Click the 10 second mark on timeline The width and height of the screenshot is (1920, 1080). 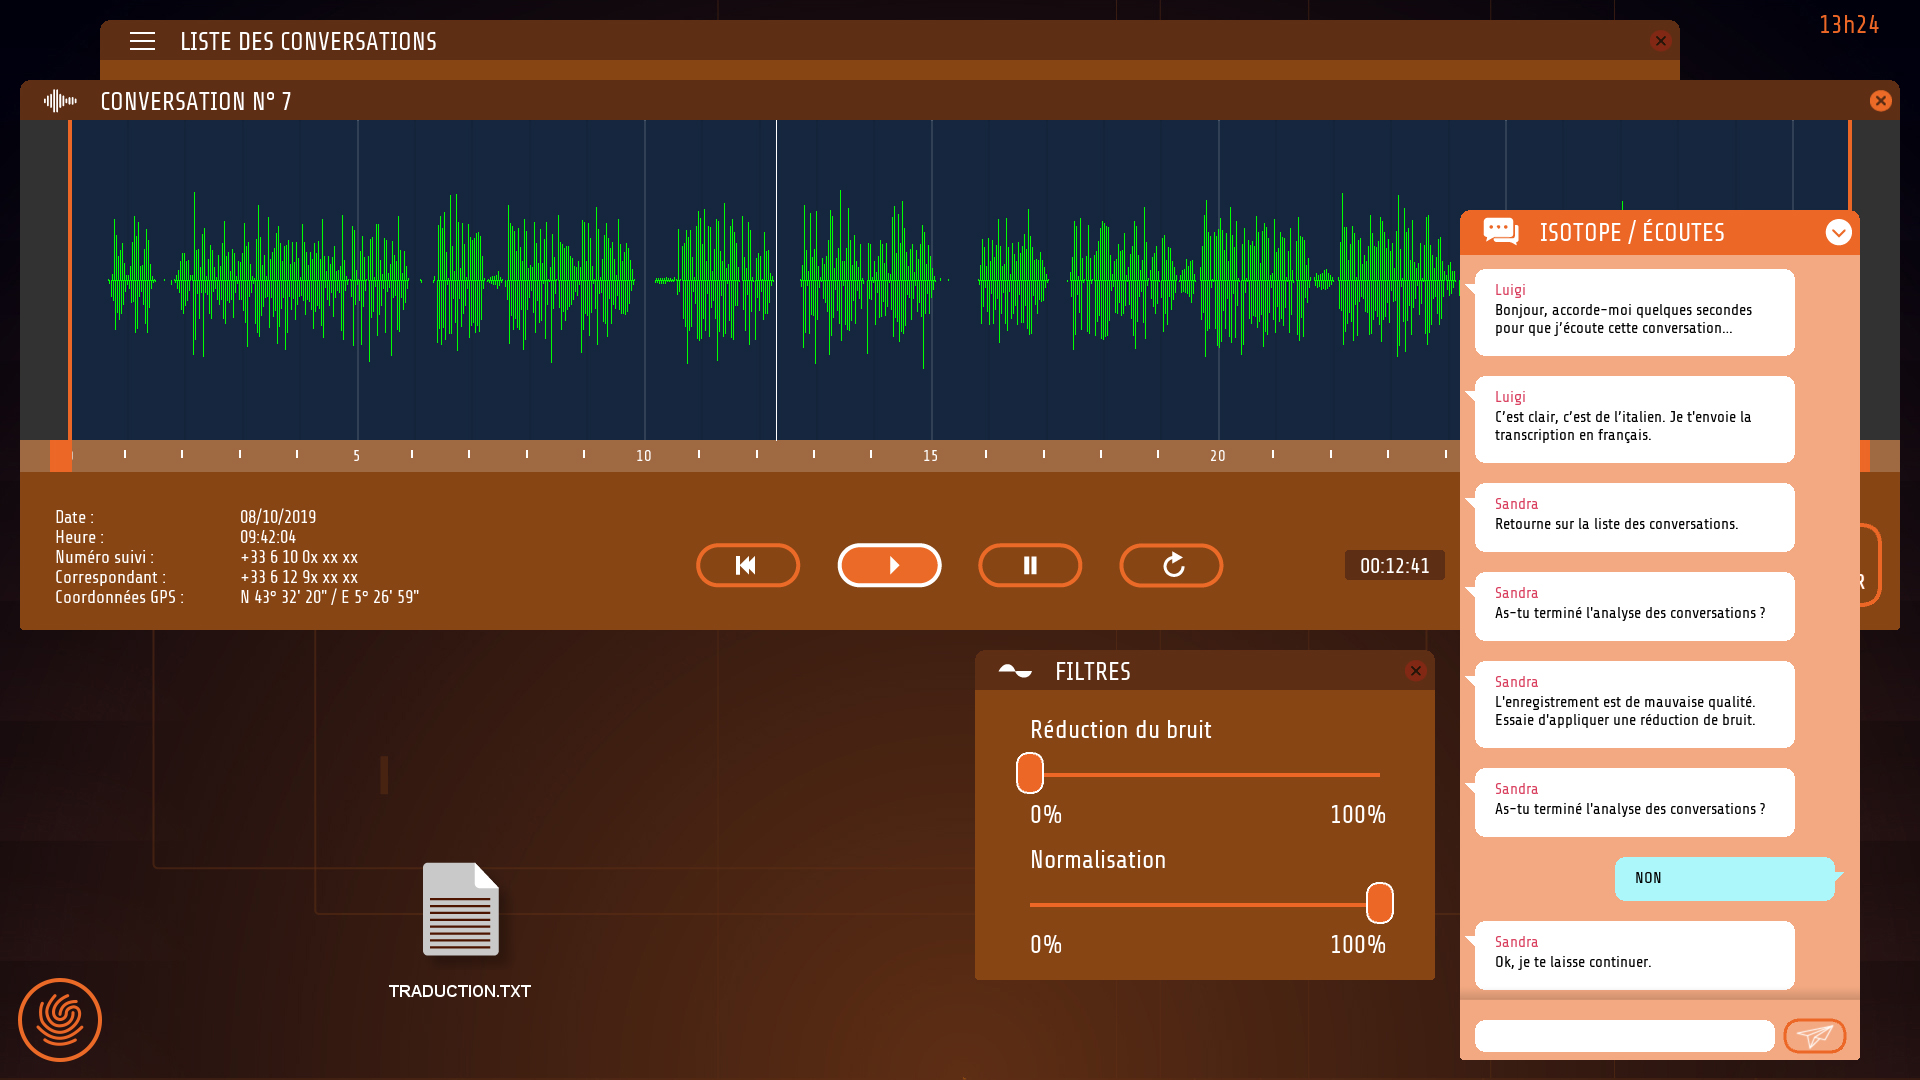[643, 455]
